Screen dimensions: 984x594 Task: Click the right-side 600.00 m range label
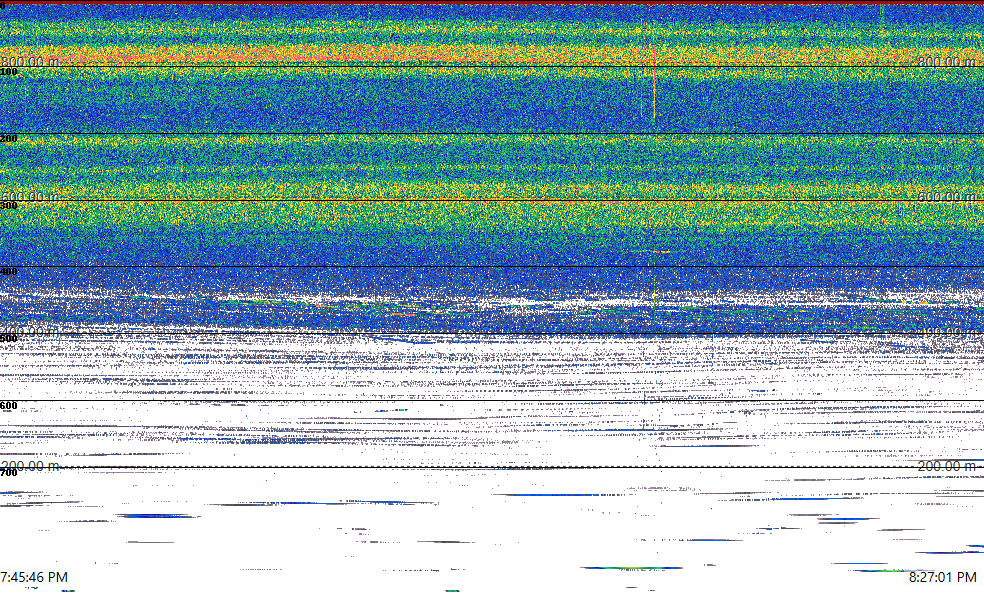[x=948, y=196]
